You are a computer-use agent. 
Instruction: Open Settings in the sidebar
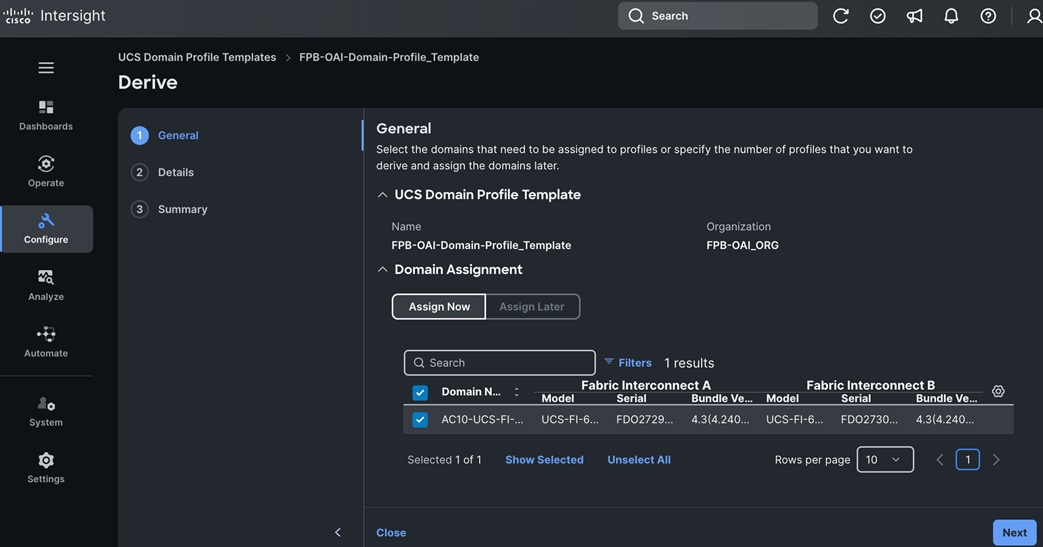coord(46,468)
